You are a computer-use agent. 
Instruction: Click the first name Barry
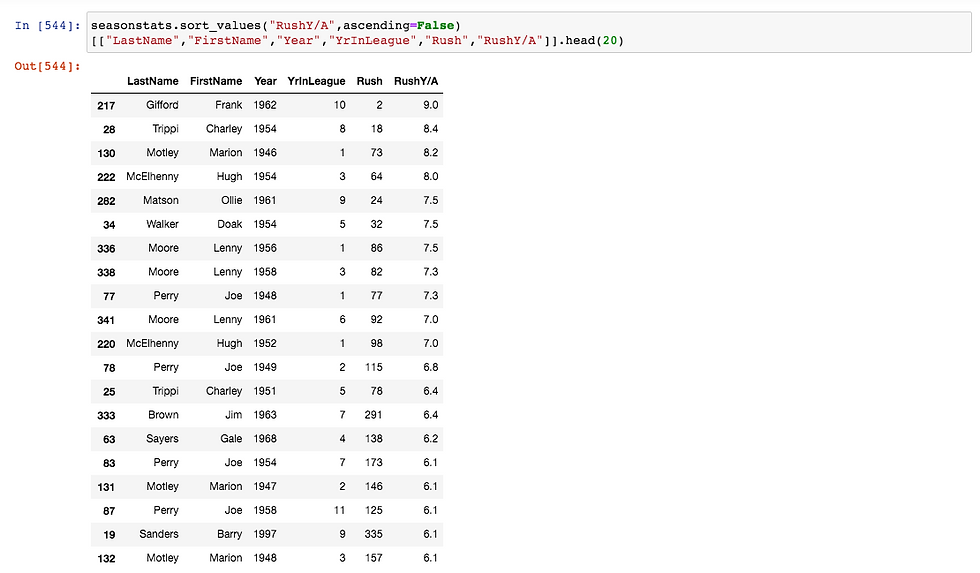229,534
